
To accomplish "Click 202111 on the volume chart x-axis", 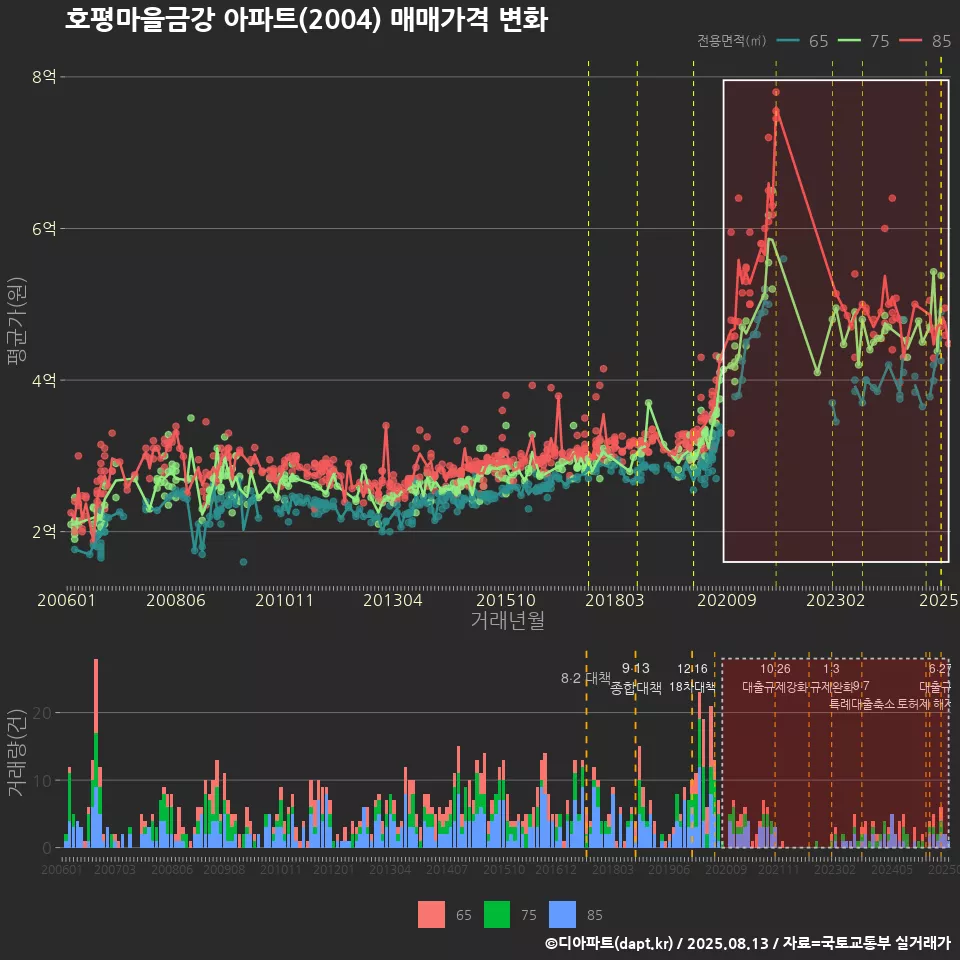I will [779, 869].
